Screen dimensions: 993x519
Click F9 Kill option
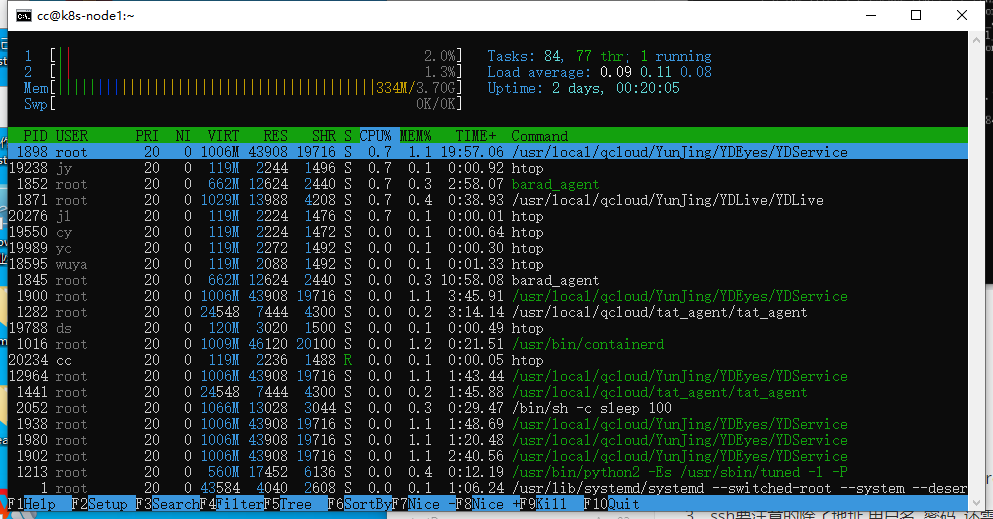[x=543, y=504]
